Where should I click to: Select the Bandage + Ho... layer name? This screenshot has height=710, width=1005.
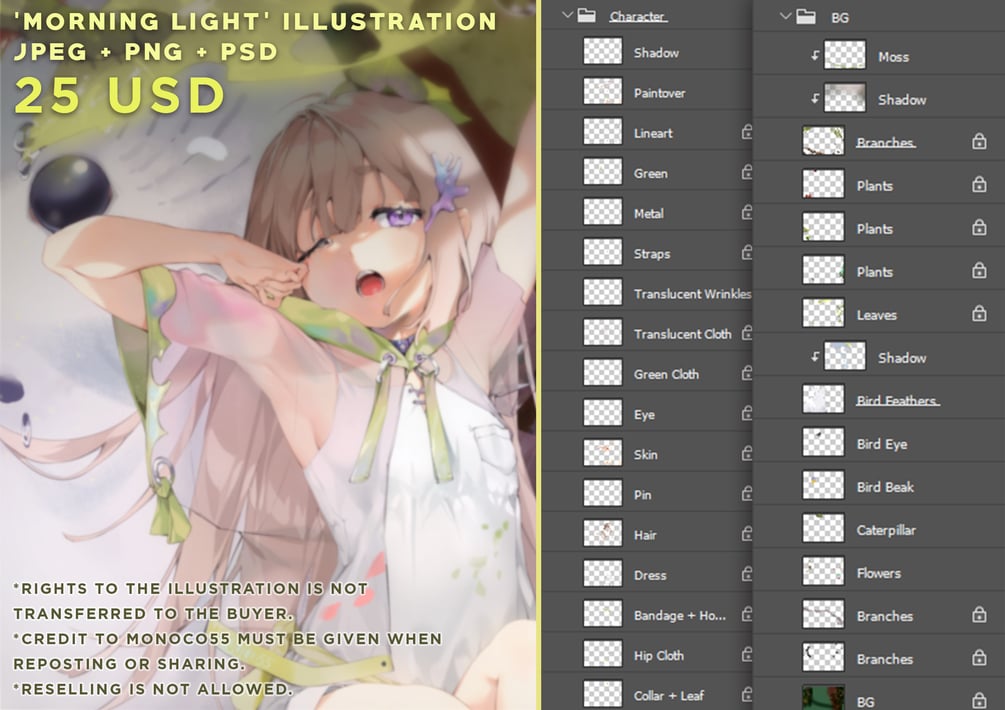click(679, 616)
